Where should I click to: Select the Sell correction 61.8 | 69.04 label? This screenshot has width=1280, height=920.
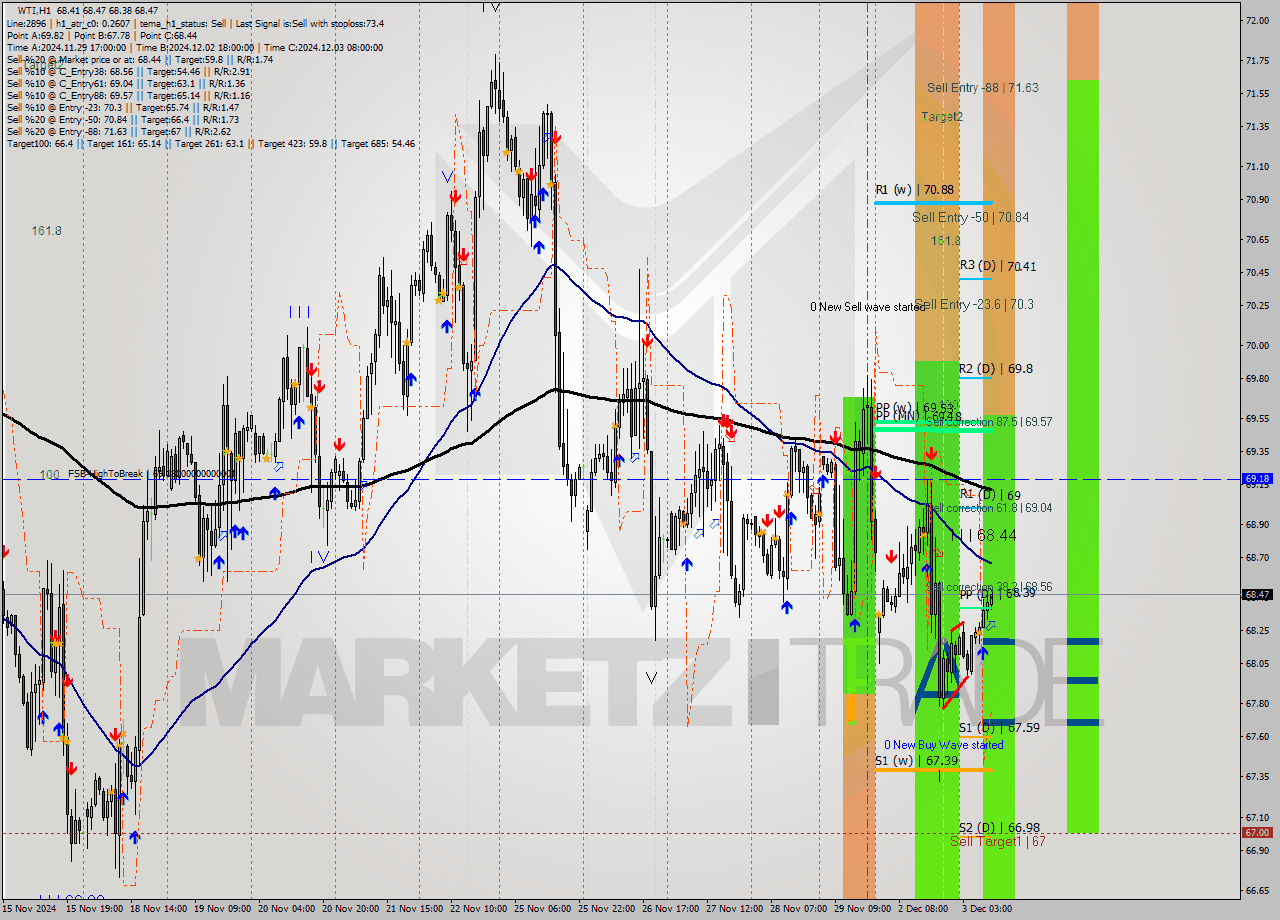(x=989, y=508)
